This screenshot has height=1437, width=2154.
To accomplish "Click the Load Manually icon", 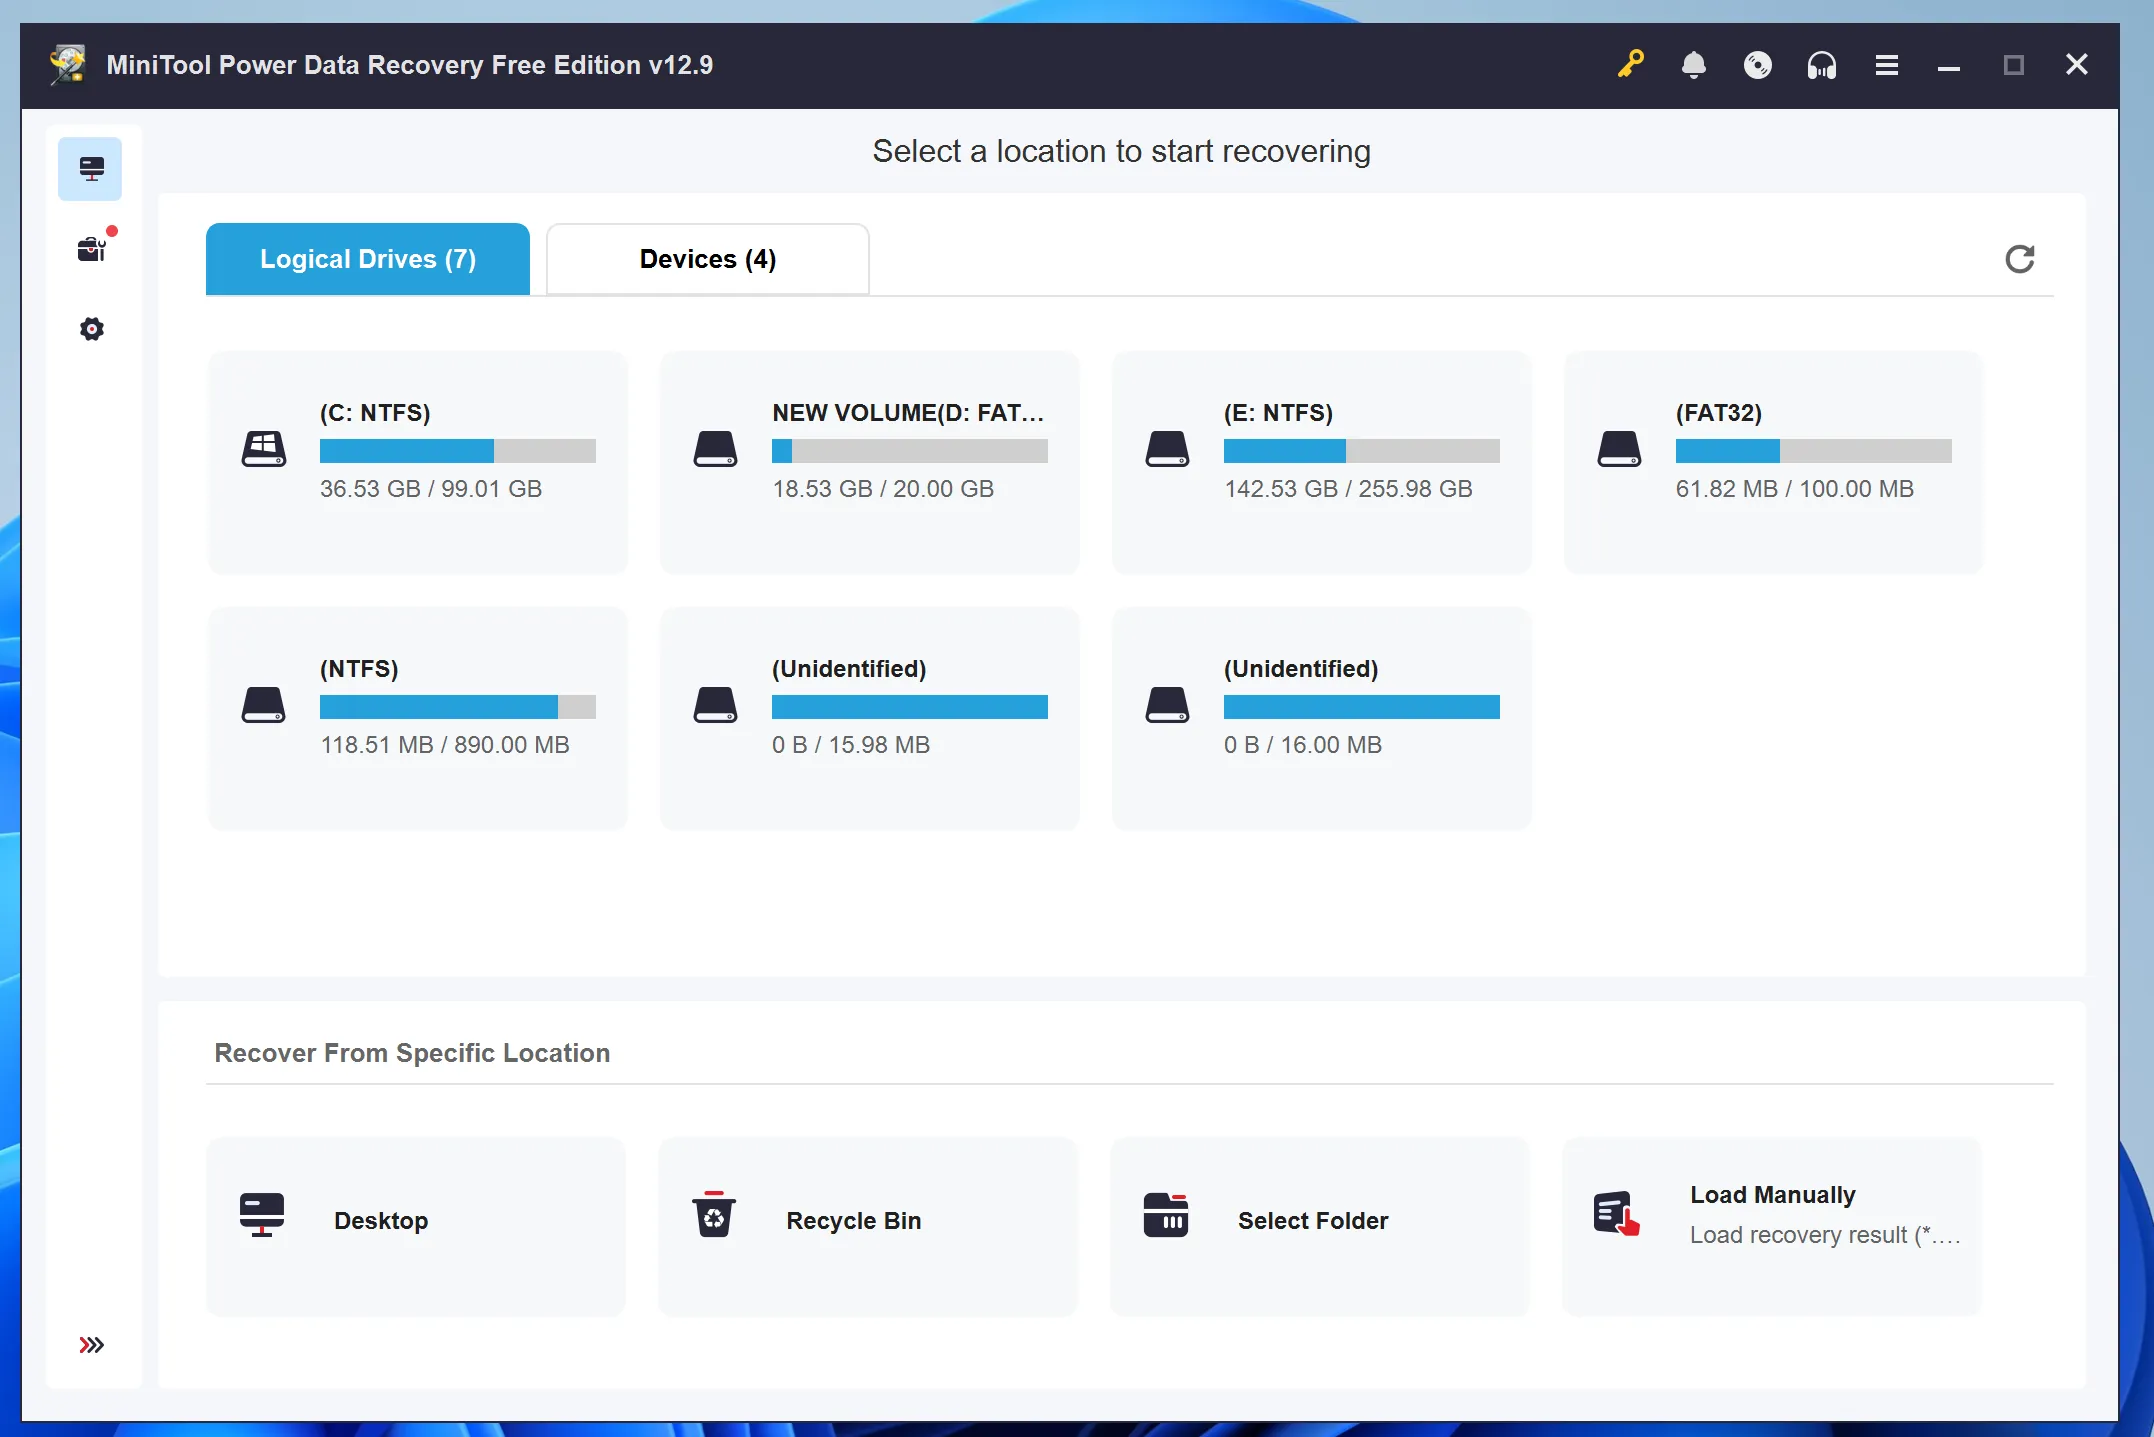I will pyautogui.click(x=1617, y=1214).
